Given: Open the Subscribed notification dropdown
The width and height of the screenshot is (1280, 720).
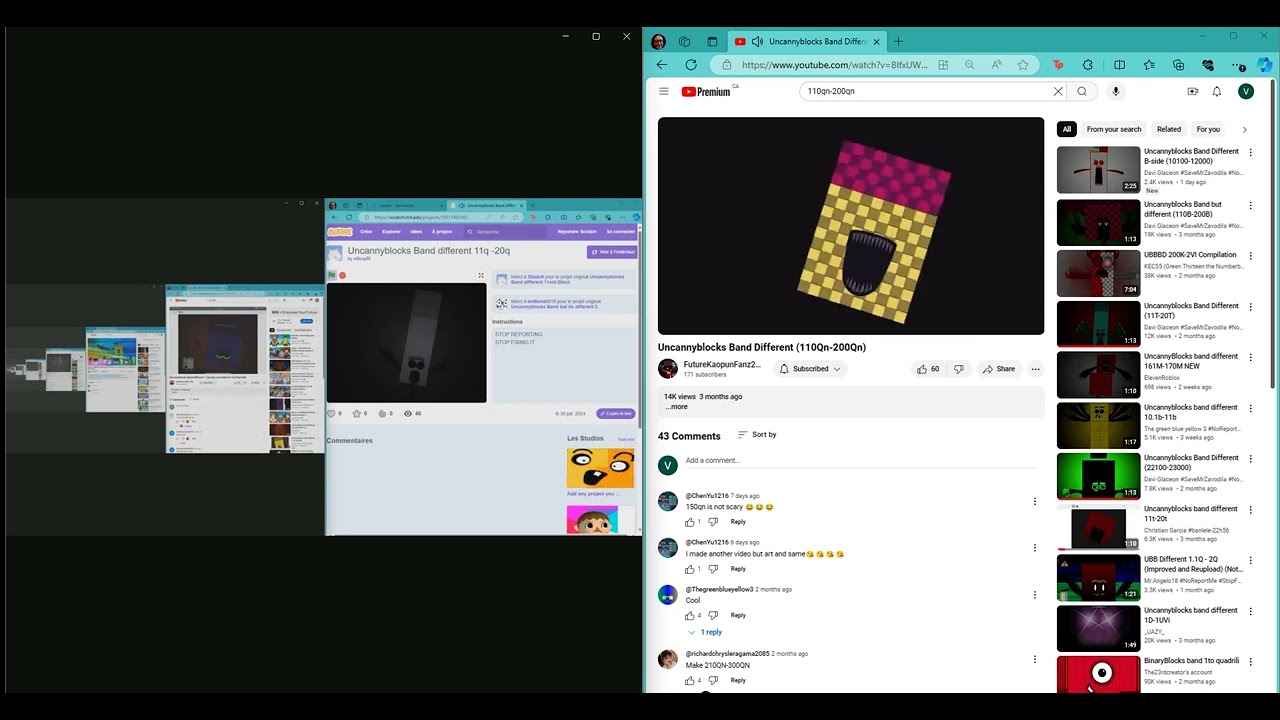Looking at the screenshot, I should (x=809, y=369).
